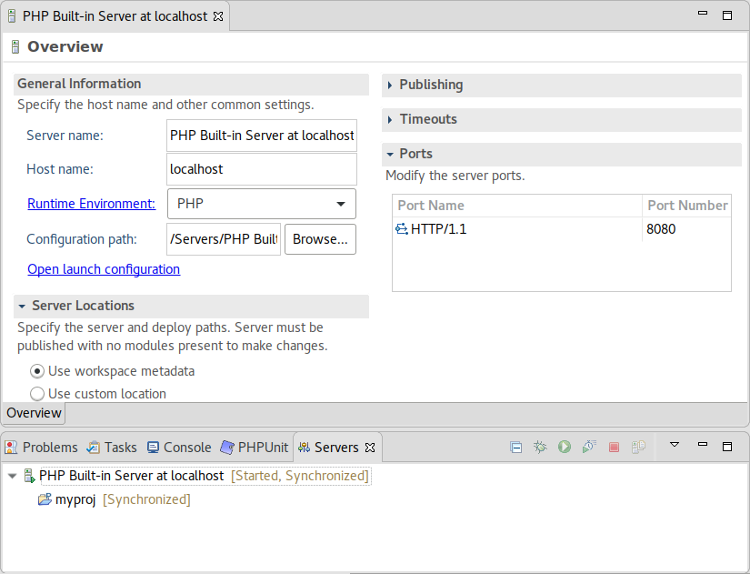
Task: Click the Problems view icon
Action: point(11,447)
